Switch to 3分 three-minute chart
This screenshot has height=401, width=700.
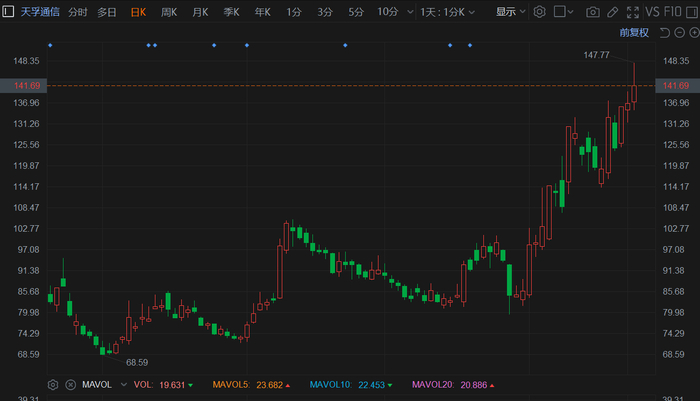coord(325,12)
